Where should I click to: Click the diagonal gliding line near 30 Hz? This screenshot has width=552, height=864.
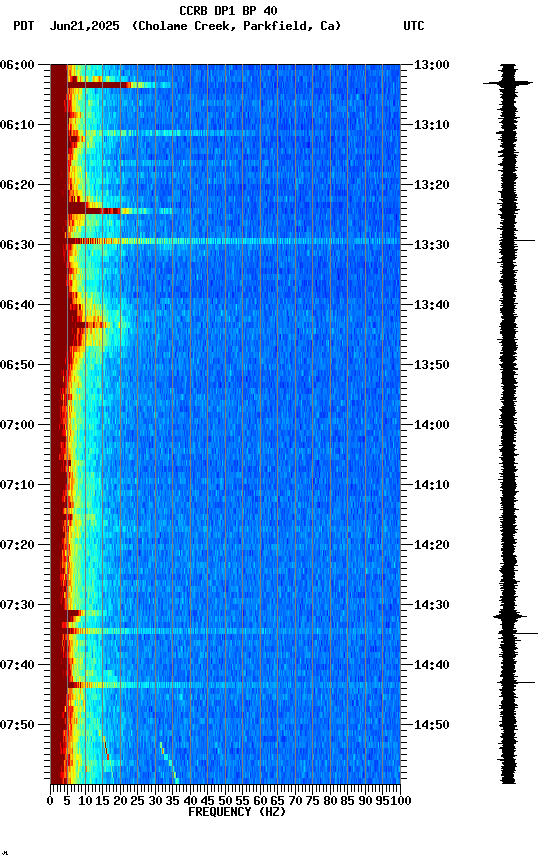(169, 763)
